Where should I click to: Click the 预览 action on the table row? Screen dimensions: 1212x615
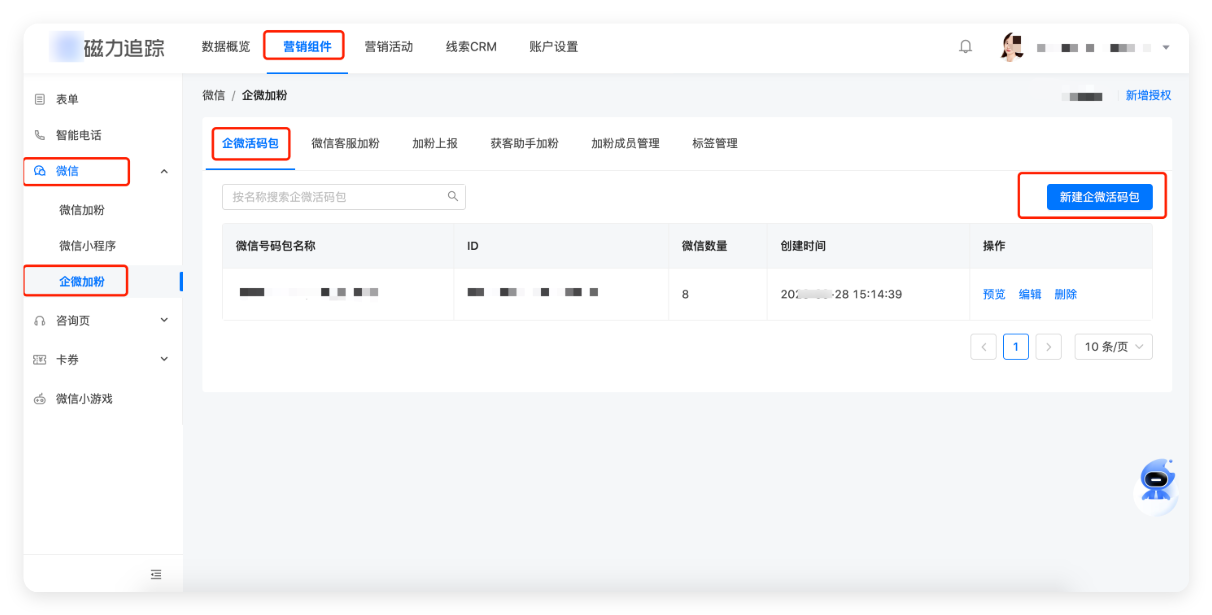point(993,293)
